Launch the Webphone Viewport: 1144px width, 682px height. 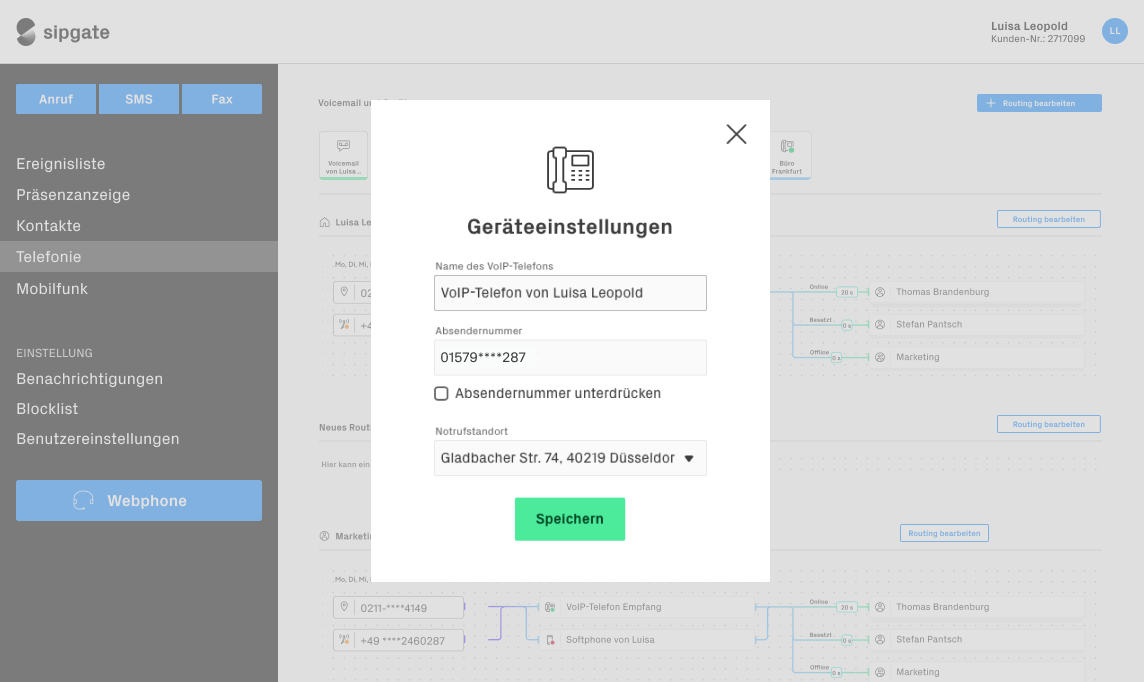tap(139, 500)
